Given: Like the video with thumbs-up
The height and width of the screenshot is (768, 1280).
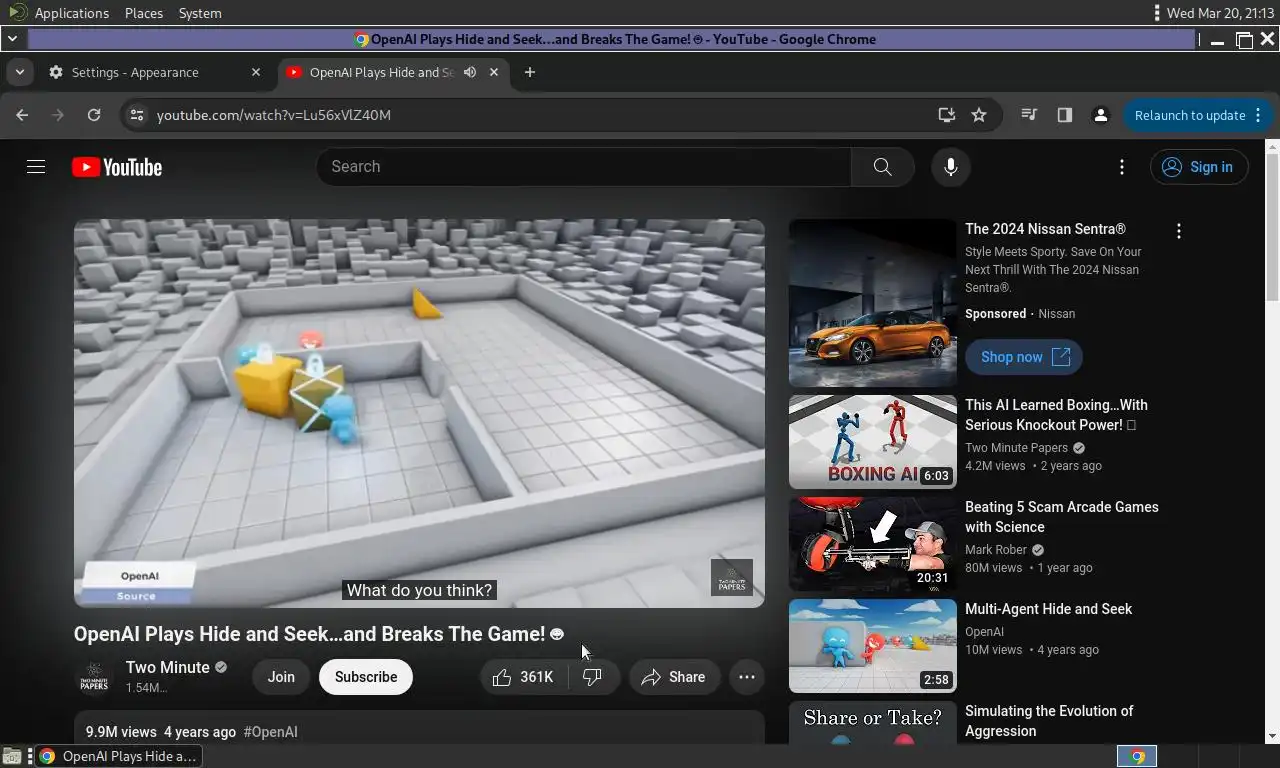Looking at the screenshot, I should [523, 677].
